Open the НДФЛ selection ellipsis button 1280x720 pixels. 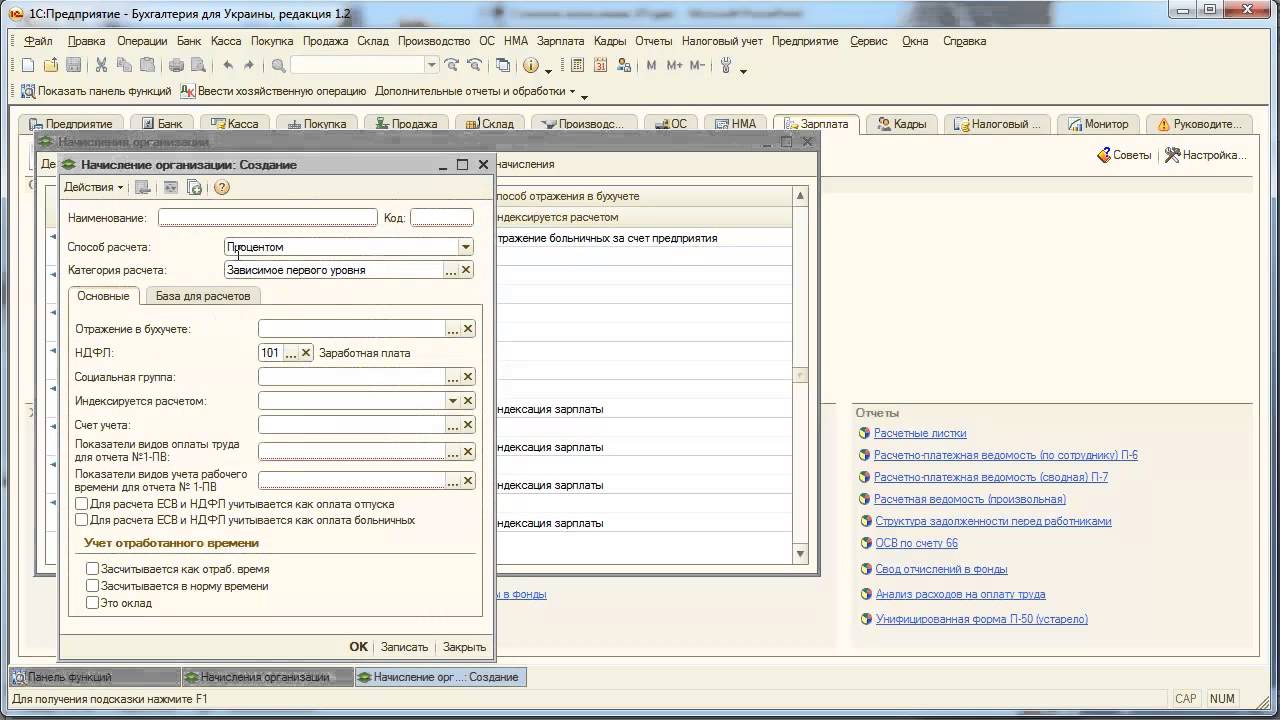pyautogui.click(x=291, y=353)
